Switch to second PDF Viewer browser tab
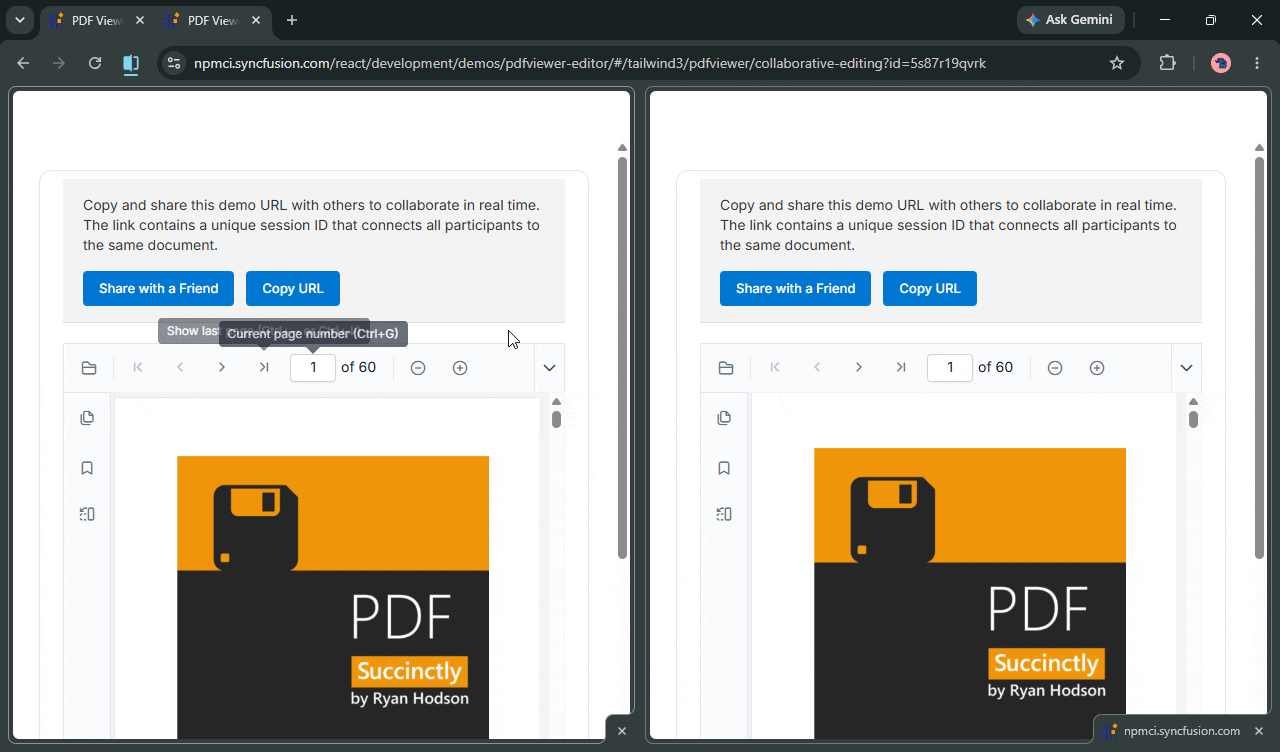Image resolution: width=1280 pixels, height=752 pixels. point(212,20)
